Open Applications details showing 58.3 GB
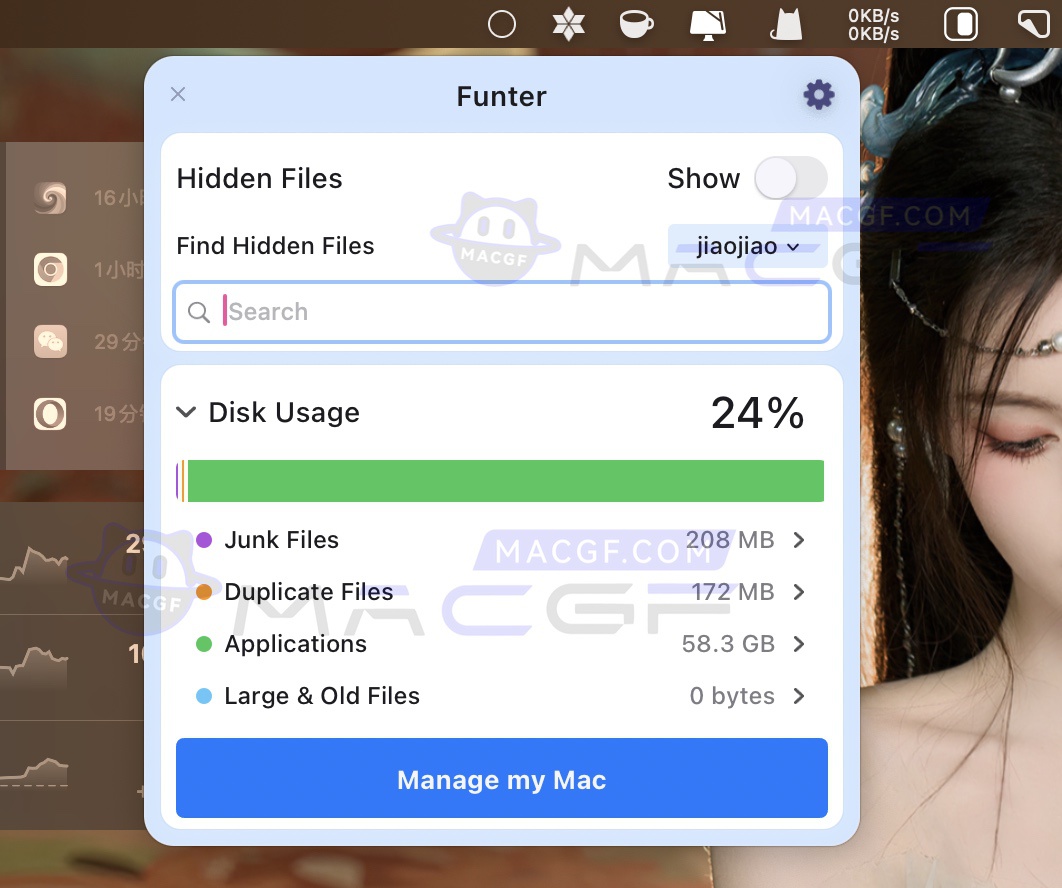This screenshot has width=1062, height=888. pos(799,644)
